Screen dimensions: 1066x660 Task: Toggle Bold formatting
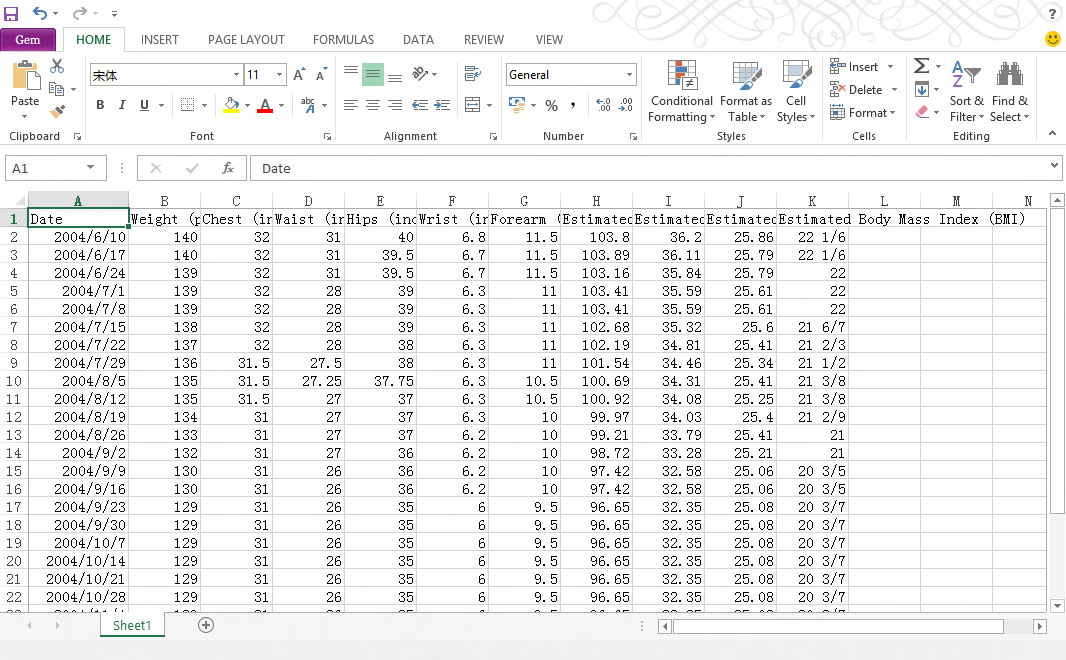coord(100,105)
